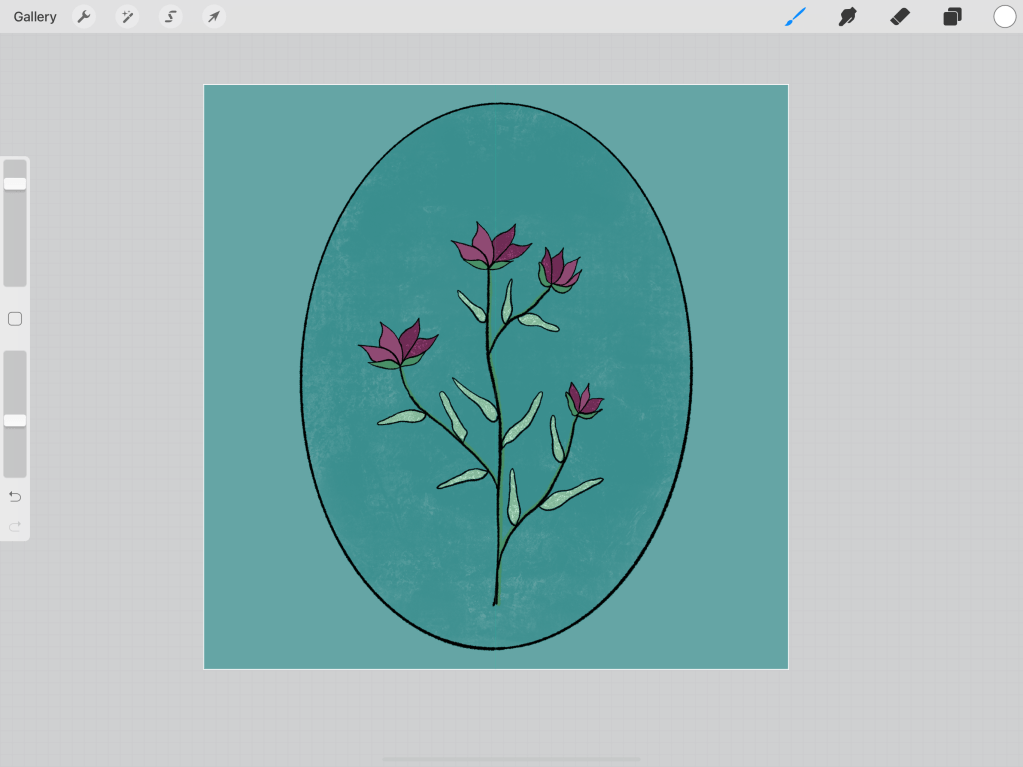Click the brush opacity slider handle
The image size is (1023, 767).
(15, 421)
